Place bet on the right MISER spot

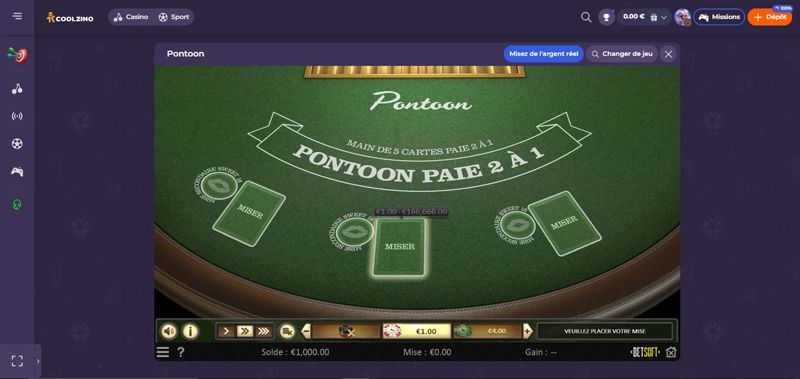(x=564, y=223)
